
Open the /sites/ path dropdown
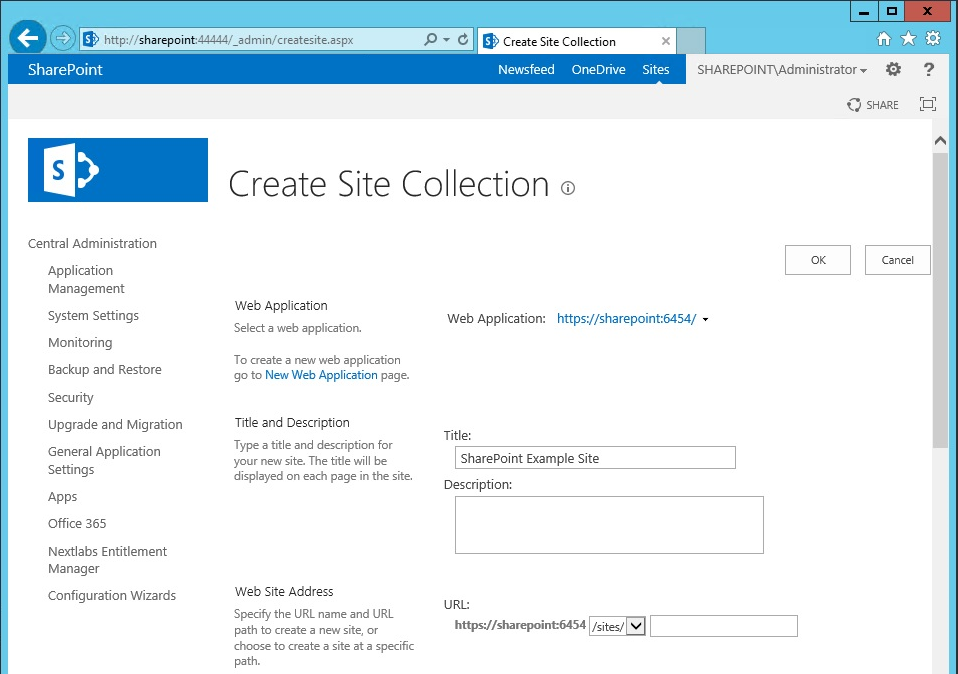(617, 626)
